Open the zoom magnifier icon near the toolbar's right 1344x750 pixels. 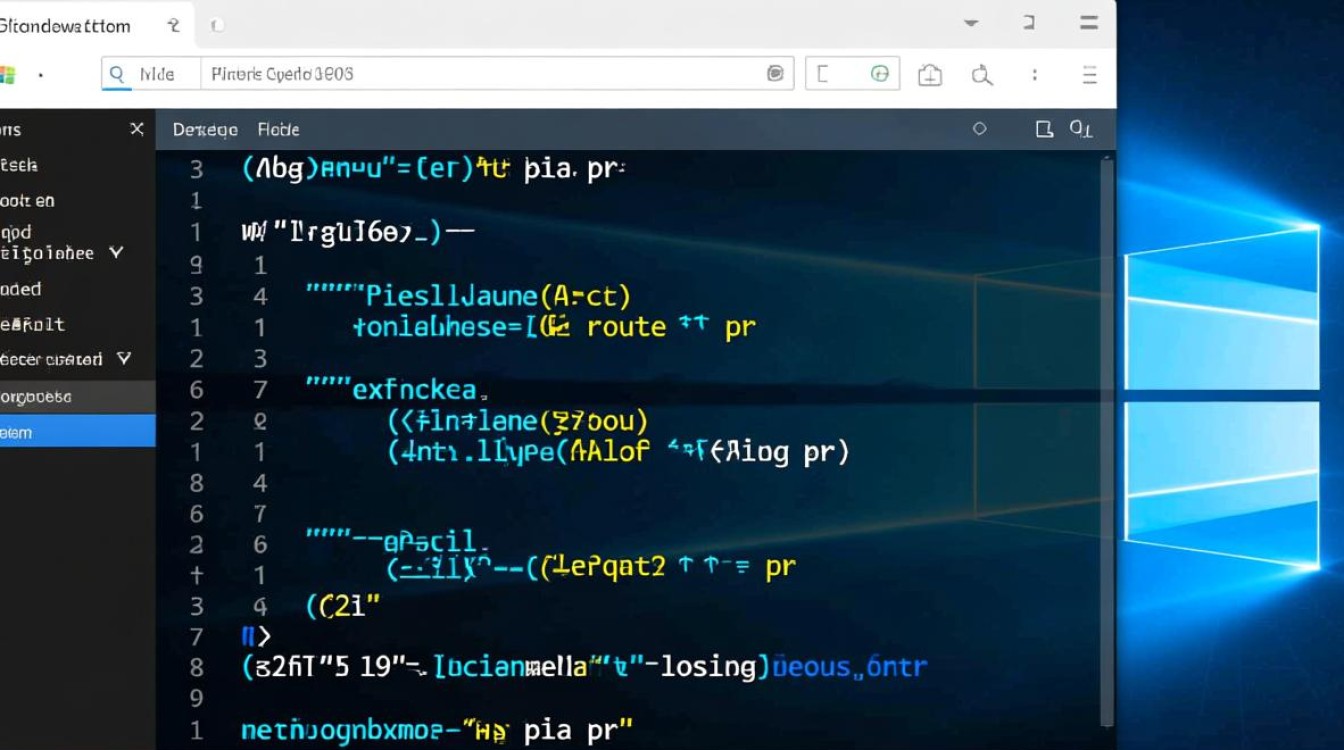982,74
